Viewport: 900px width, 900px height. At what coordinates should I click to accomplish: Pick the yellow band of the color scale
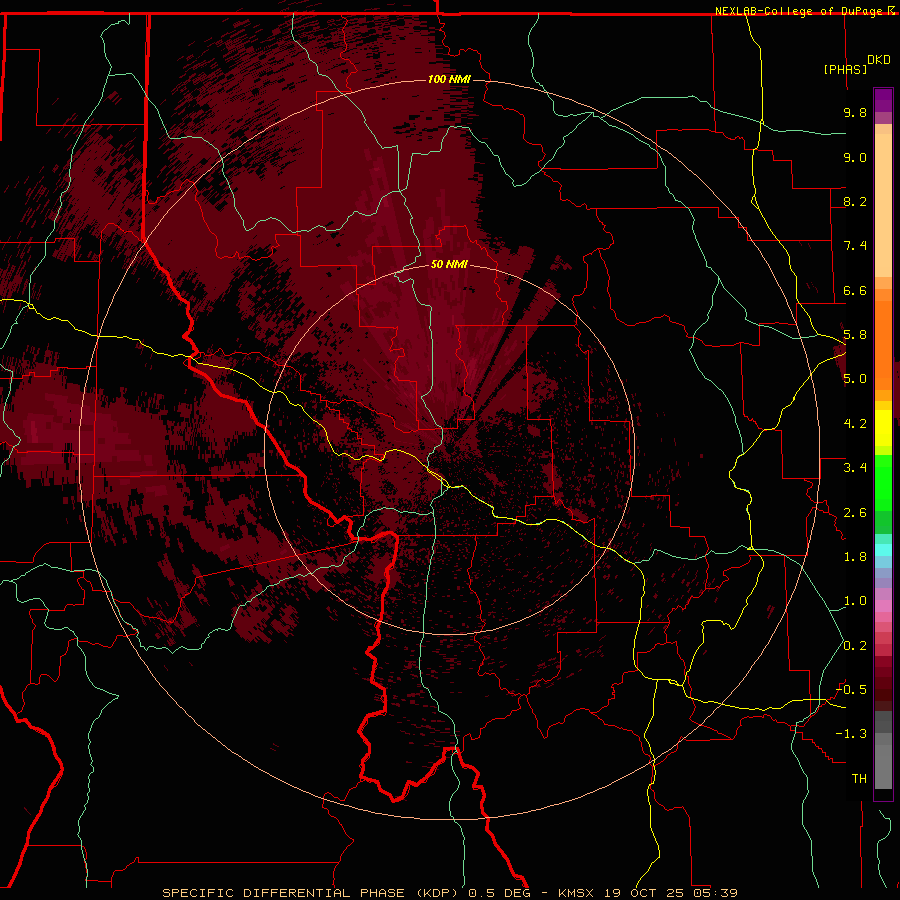pos(883,428)
